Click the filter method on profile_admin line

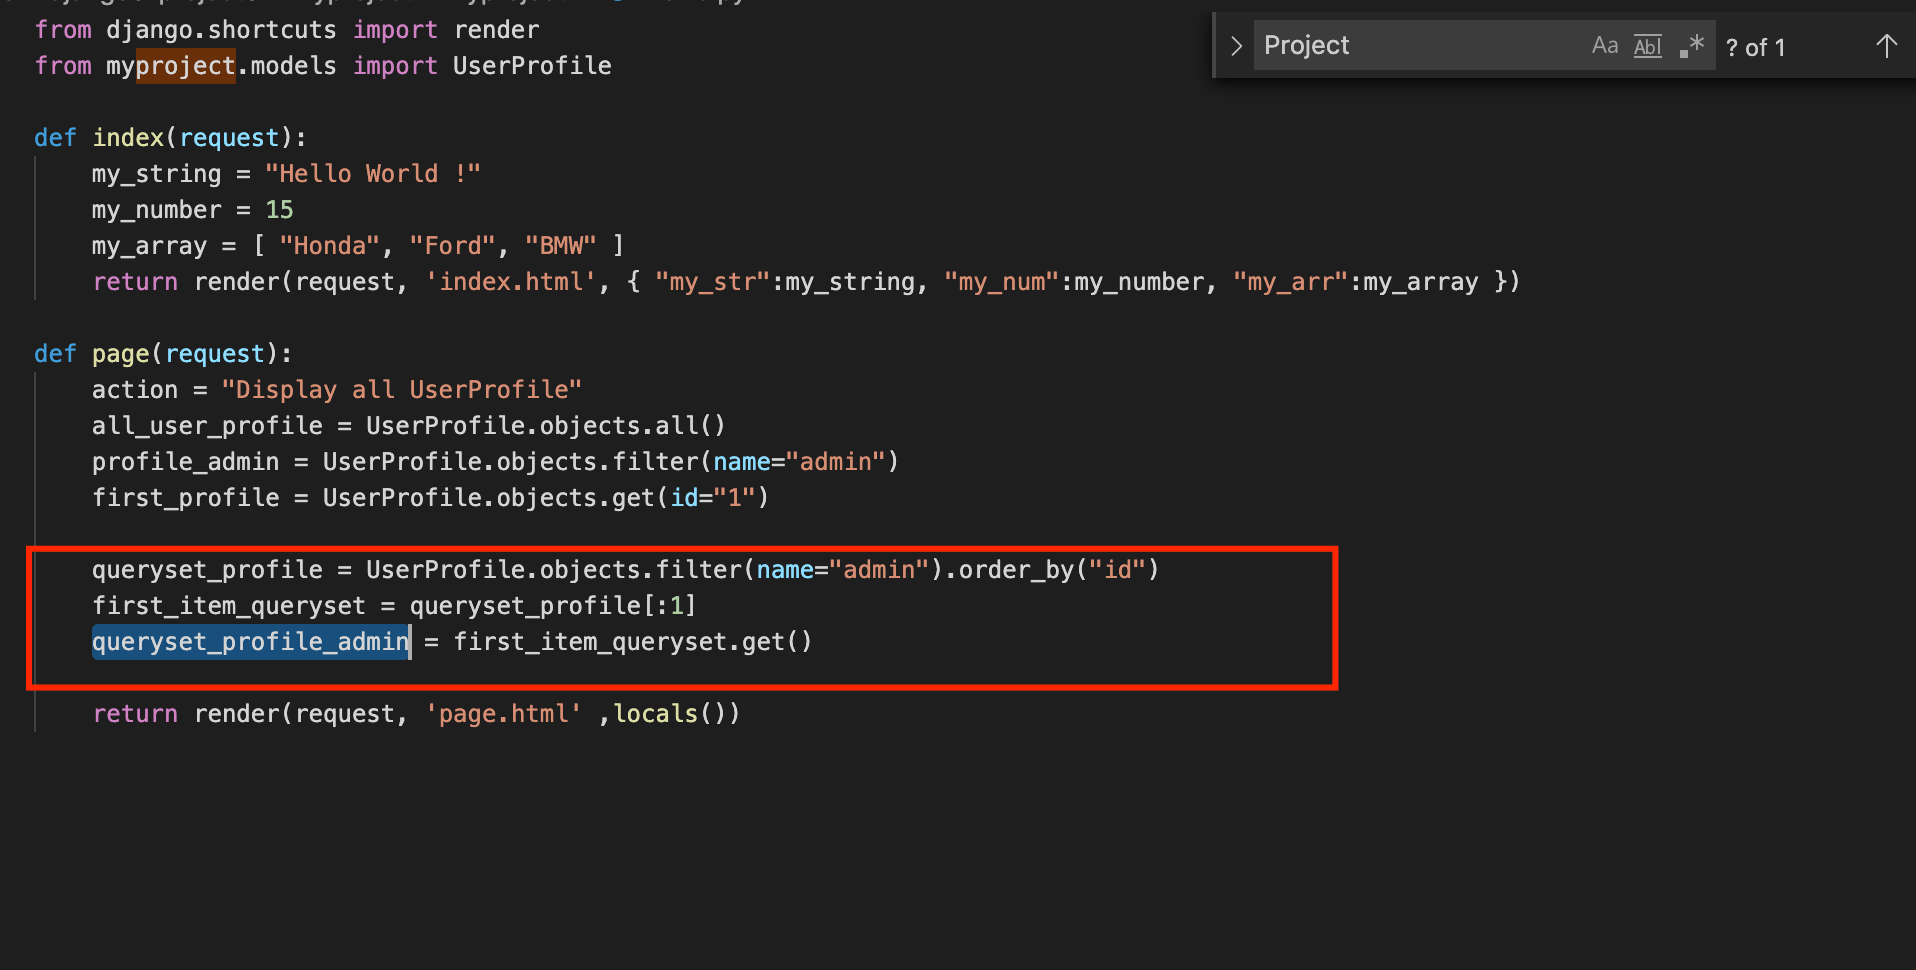(x=655, y=461)
